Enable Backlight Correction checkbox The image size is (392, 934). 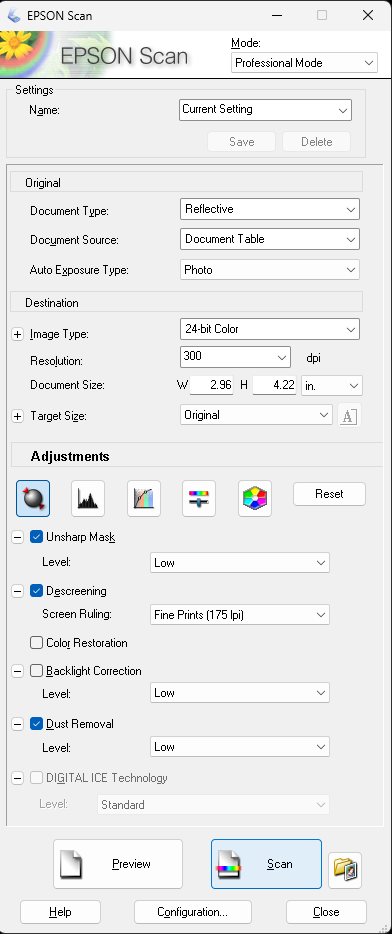[37, 671]
